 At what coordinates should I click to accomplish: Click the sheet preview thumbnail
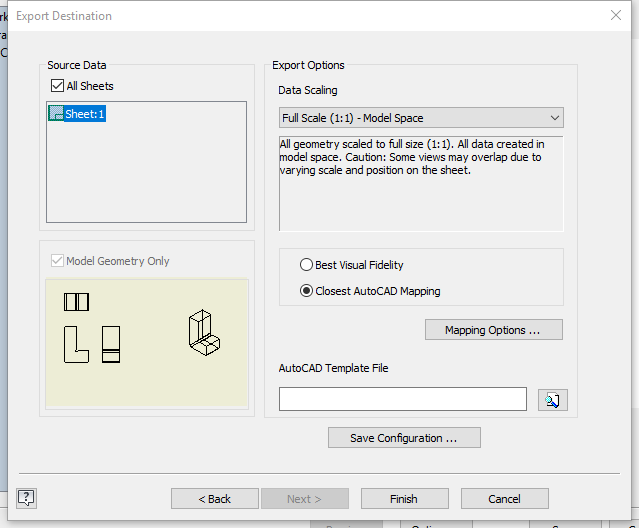[147, 343]
